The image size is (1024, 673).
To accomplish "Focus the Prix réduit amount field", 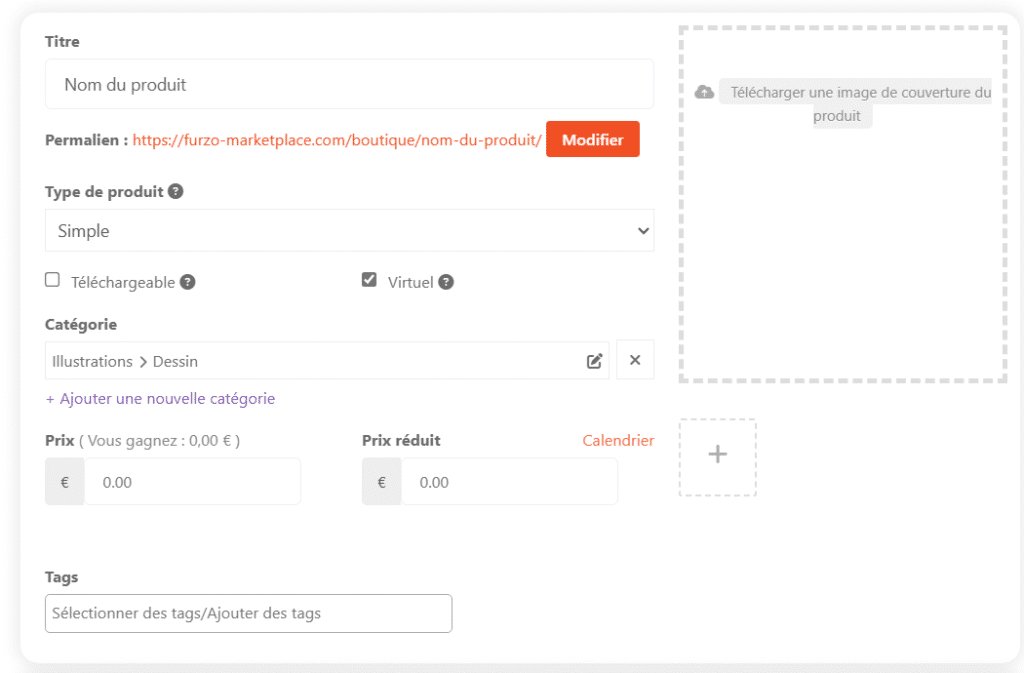I will (509, 482).
